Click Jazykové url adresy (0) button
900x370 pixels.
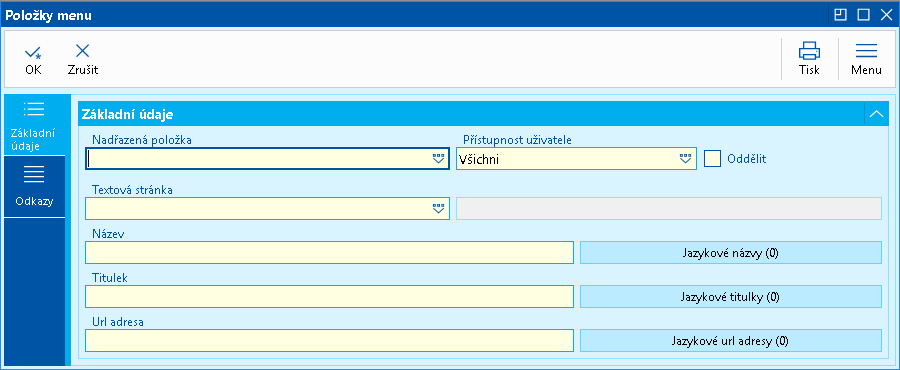click(731, 341)
